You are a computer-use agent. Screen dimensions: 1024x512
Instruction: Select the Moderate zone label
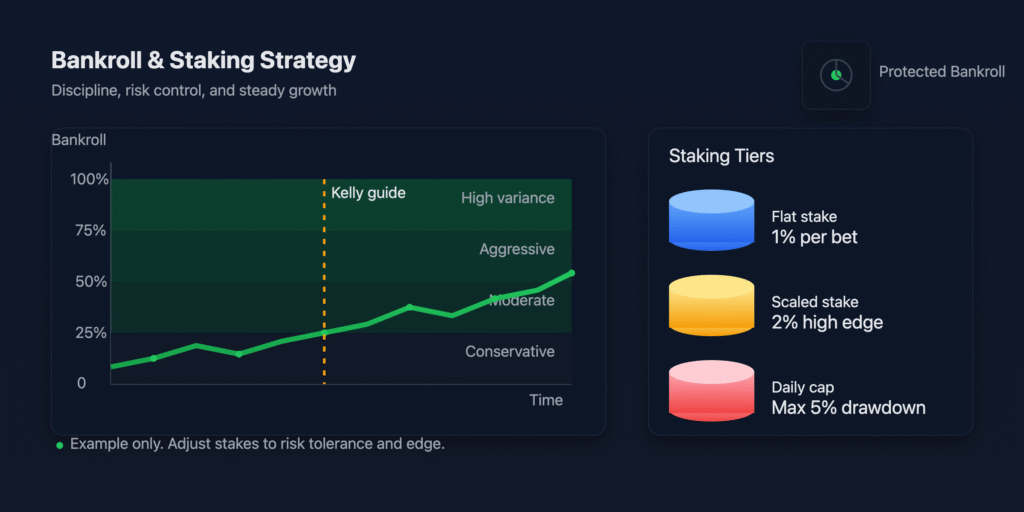click(521, 300)
